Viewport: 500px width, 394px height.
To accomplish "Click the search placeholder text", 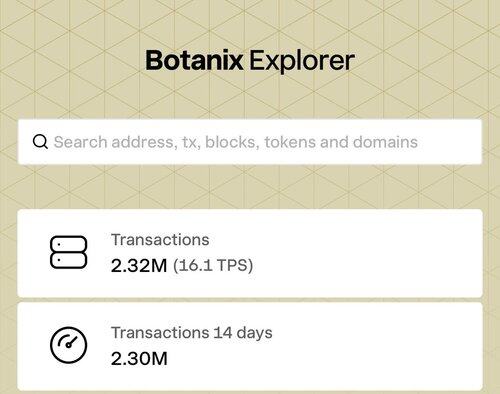I will coord(236,142).
